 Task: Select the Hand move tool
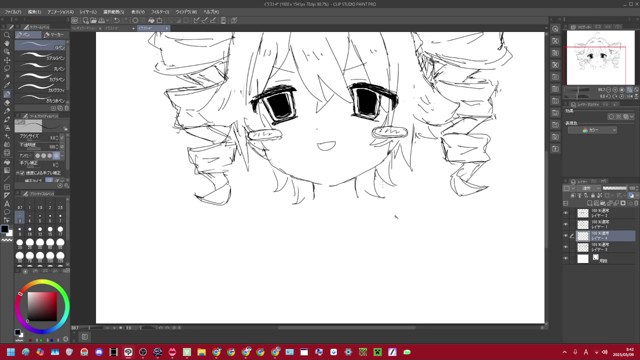[x=7, y=43]
